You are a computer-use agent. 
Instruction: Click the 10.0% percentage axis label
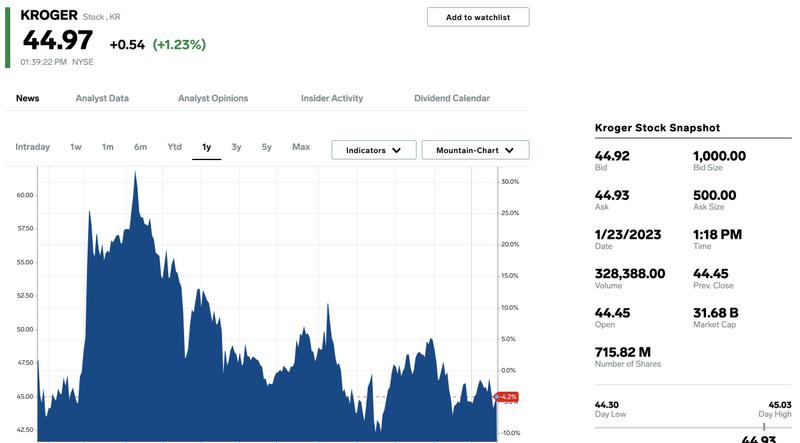[510, 308]
